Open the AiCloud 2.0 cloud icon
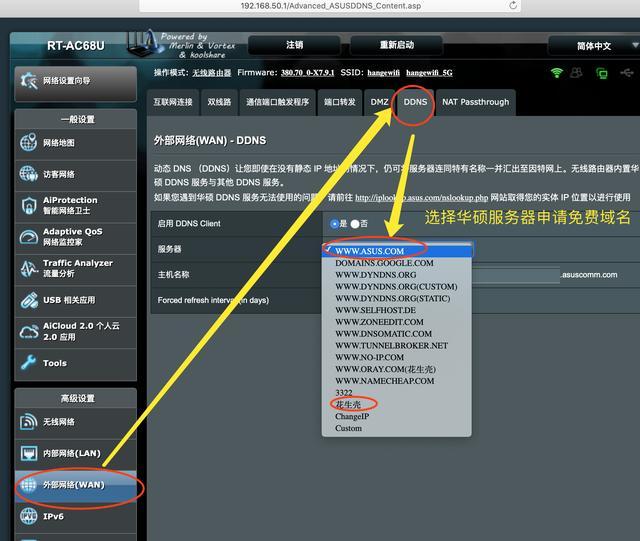Screen dimensions: 640x541 (x=29, y=332)
